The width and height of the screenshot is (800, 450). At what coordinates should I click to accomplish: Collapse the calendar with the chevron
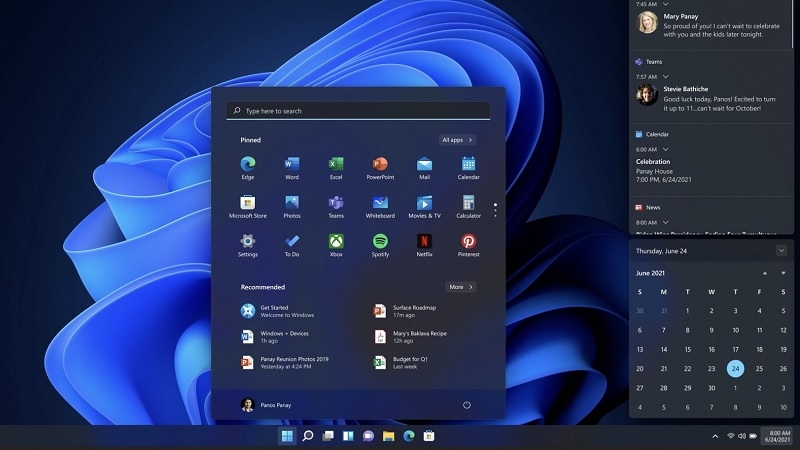coord(781,251)
